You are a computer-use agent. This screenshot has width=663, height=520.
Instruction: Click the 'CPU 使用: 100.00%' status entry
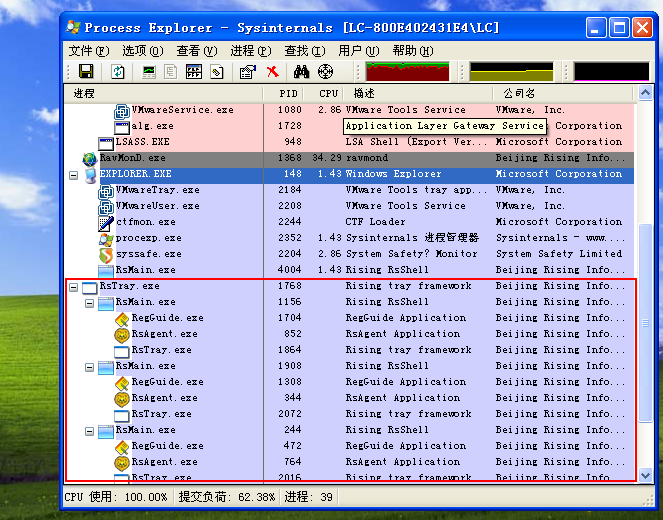(116, 497)
